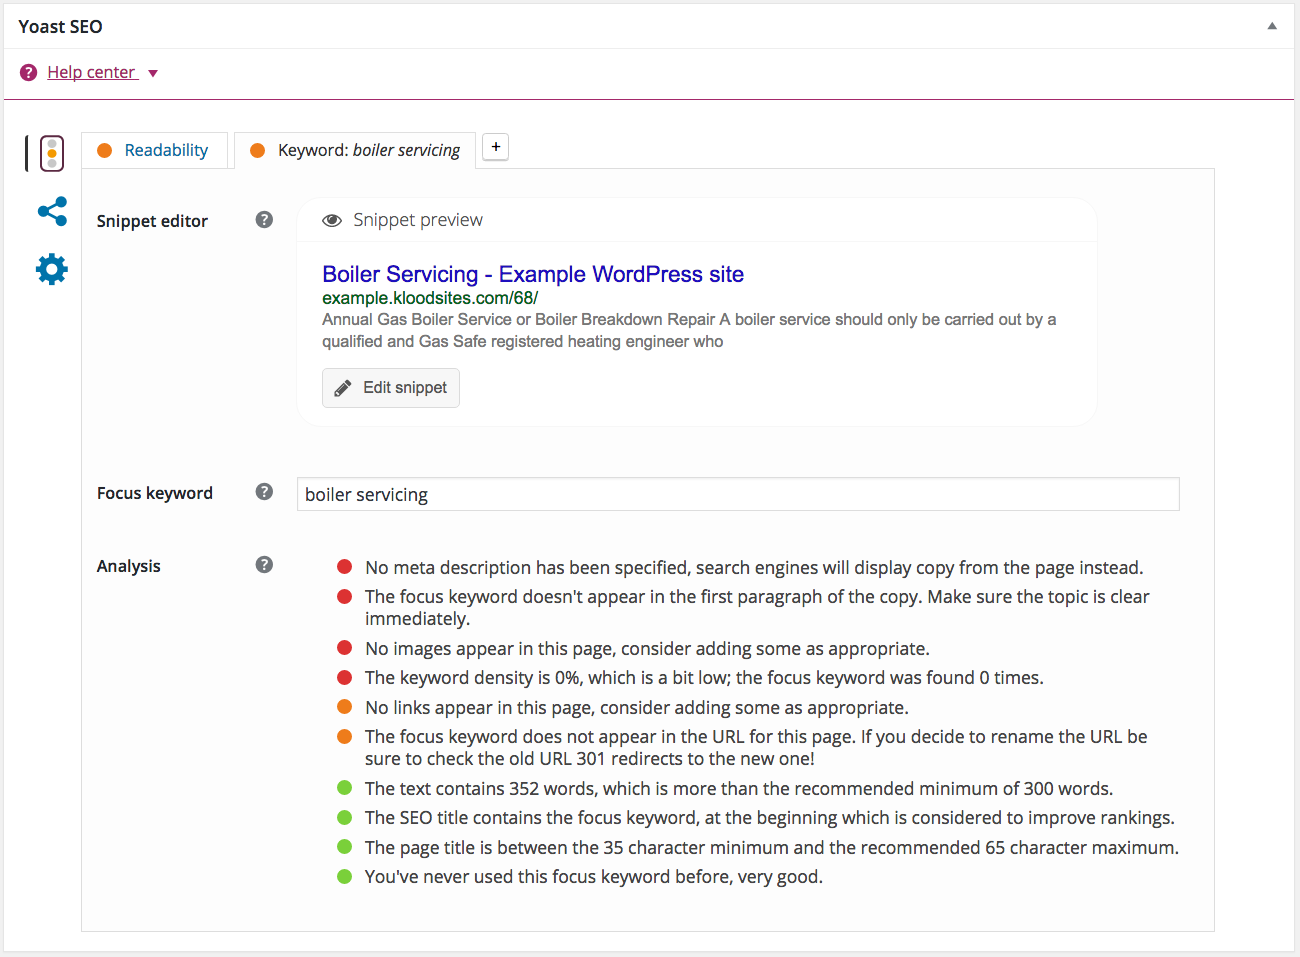Click the Focus keyword input field
Image resolution: width=1300 pixels, height=957 pixels.
(x=738, y=494)
